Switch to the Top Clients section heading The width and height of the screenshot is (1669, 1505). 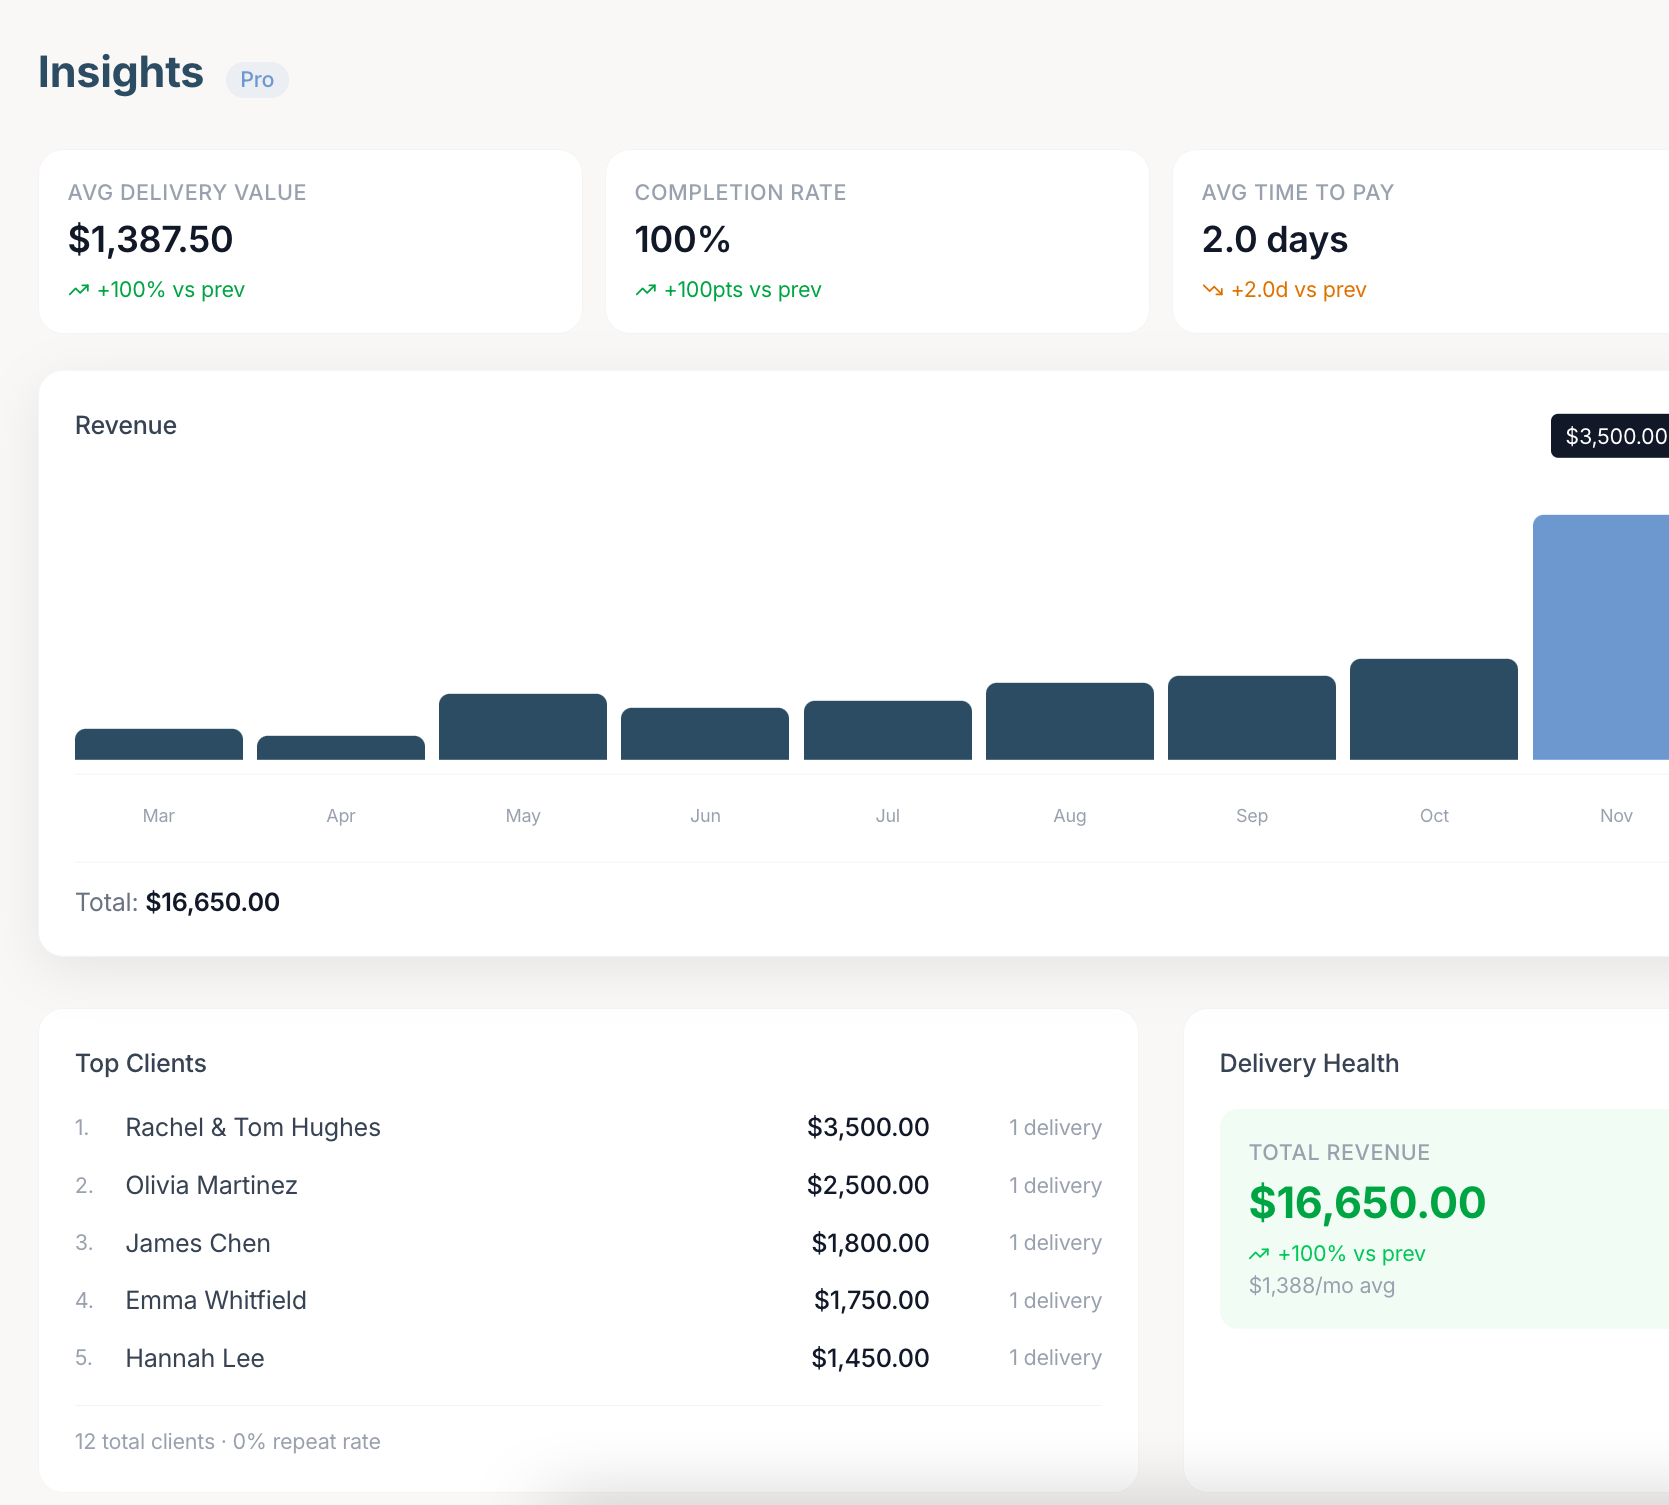pos(141,1063)
